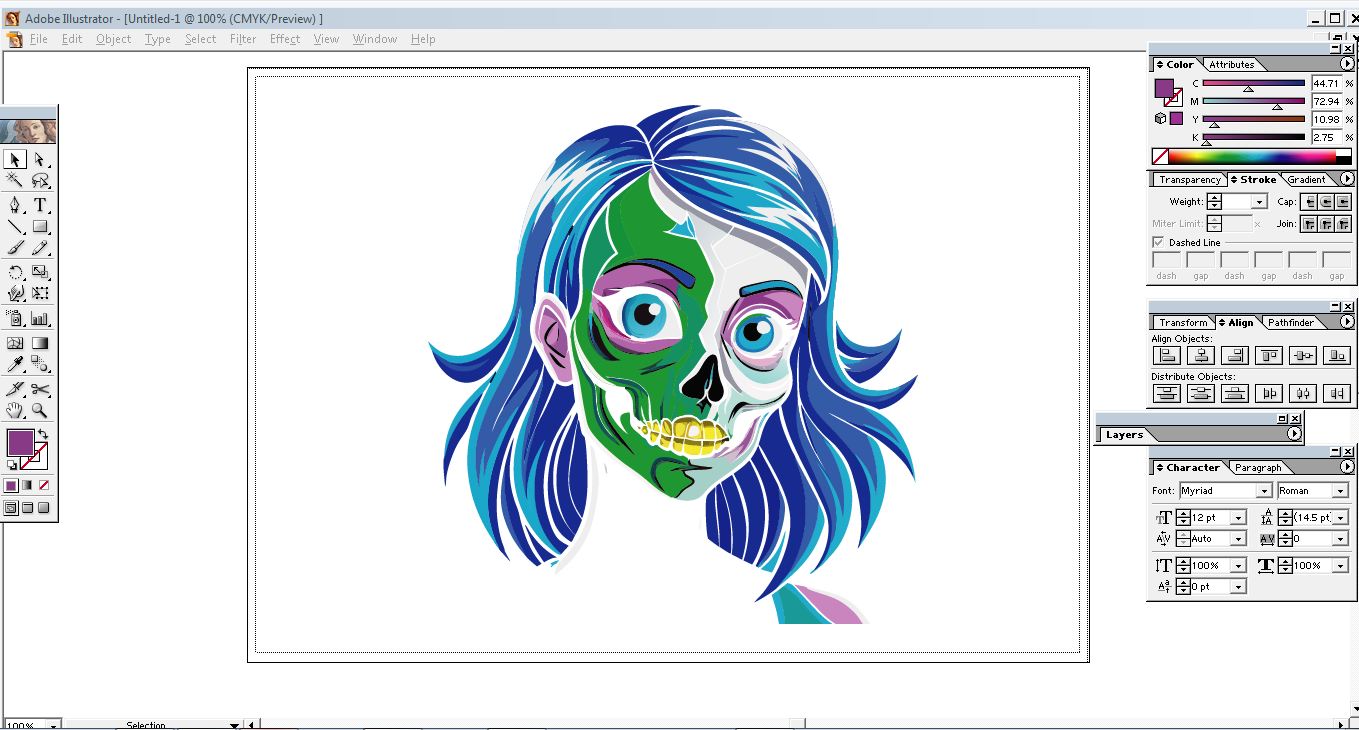Click the Venus image at top of toolbox
Screen dimensions: 1359x730
[x=29, y=131]
